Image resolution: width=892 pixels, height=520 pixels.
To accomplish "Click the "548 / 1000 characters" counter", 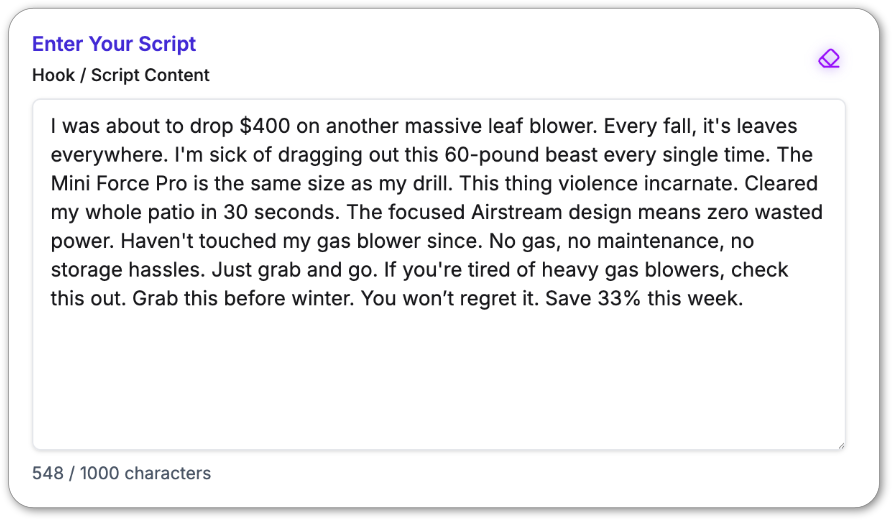I will pos(122,473).
